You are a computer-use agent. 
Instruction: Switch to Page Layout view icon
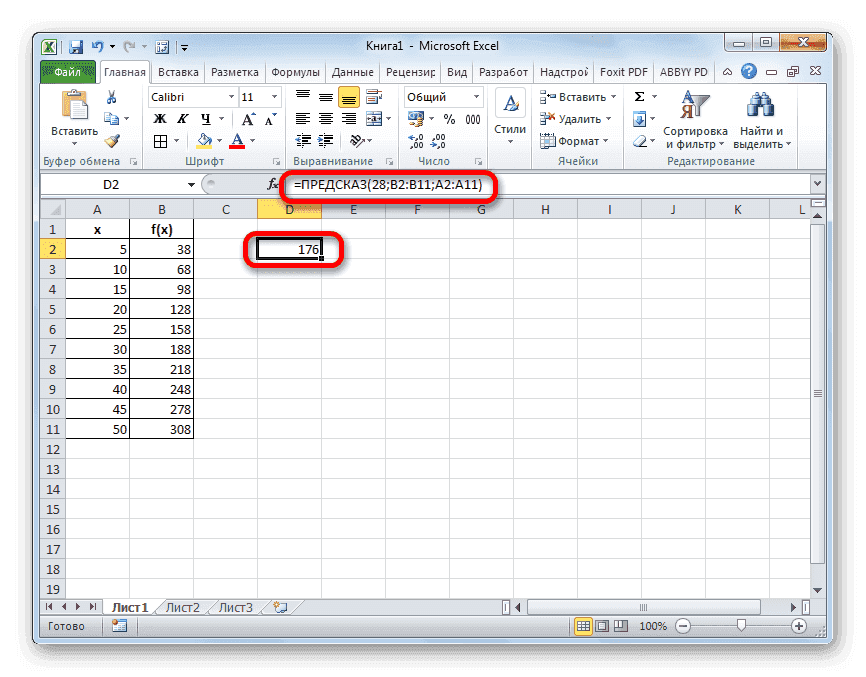(x=604, y=626)
